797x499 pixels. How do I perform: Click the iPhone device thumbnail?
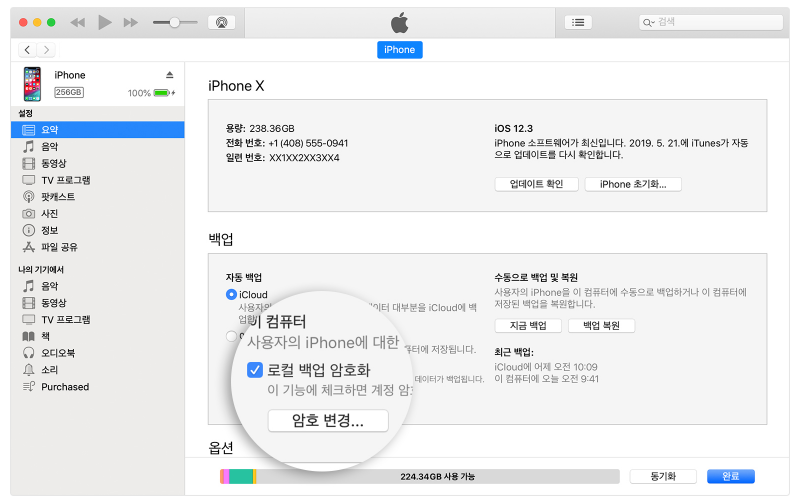click(33, 84)
